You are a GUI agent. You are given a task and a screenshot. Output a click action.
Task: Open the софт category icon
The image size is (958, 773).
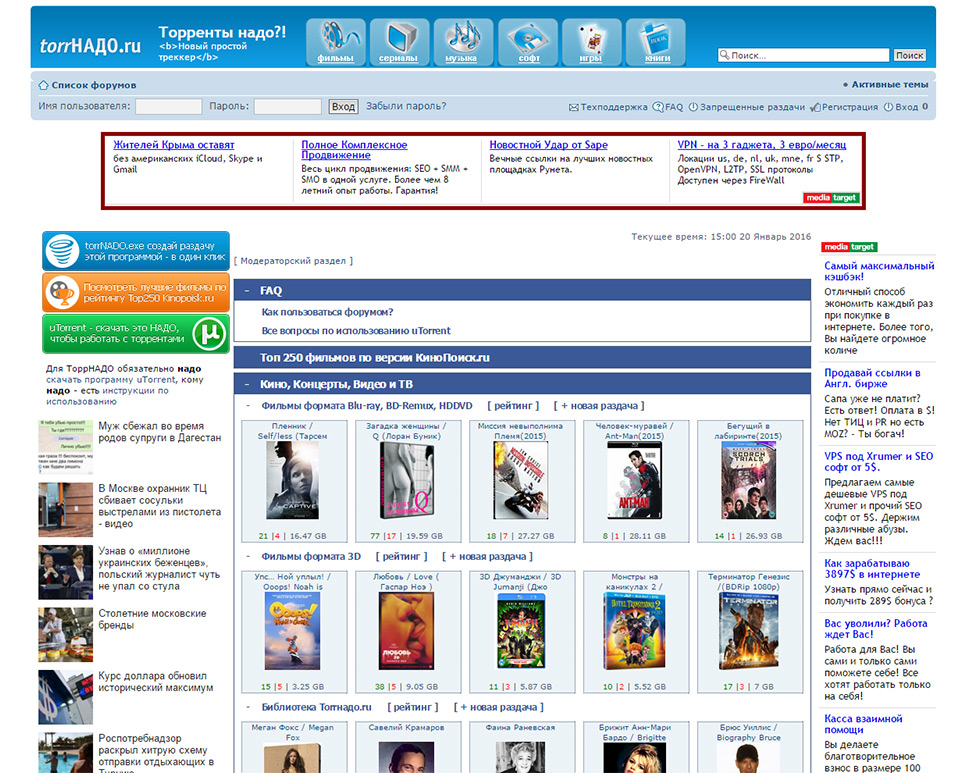(528, 42)
